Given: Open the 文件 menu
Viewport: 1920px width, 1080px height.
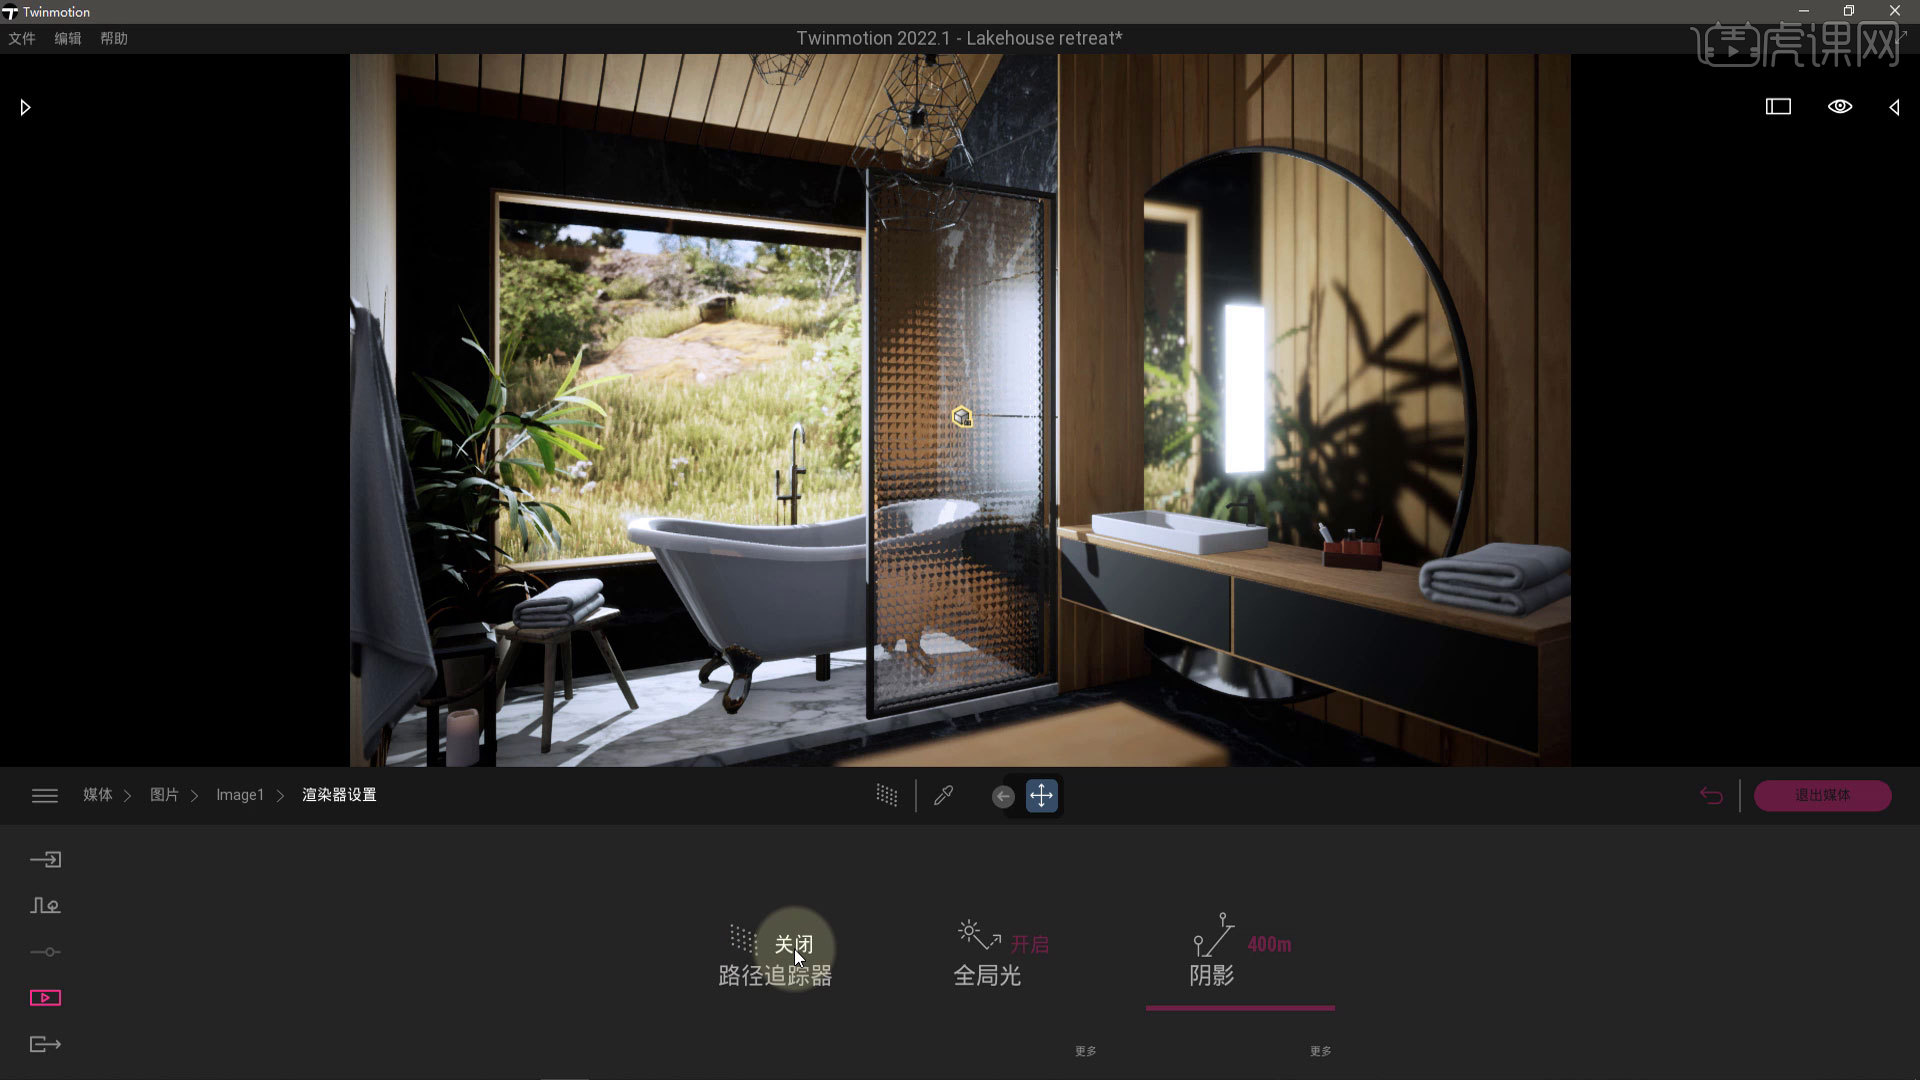Looking at the screenshot, I should (x=22, y=38).
